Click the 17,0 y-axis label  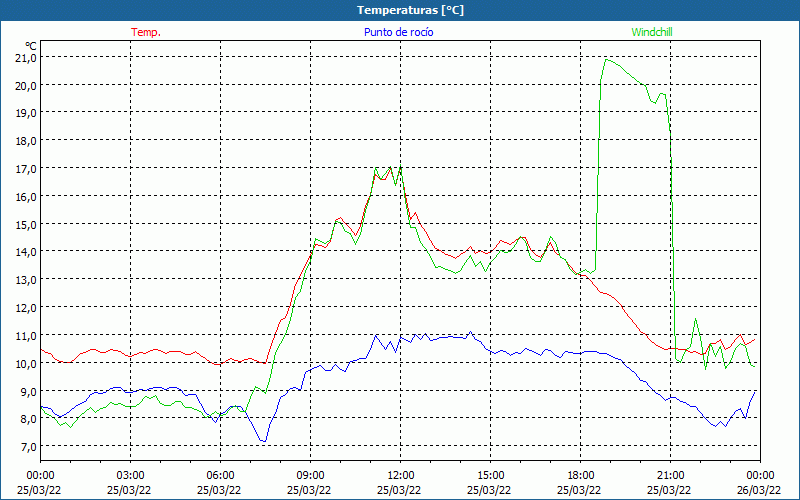tap(26, 169)
